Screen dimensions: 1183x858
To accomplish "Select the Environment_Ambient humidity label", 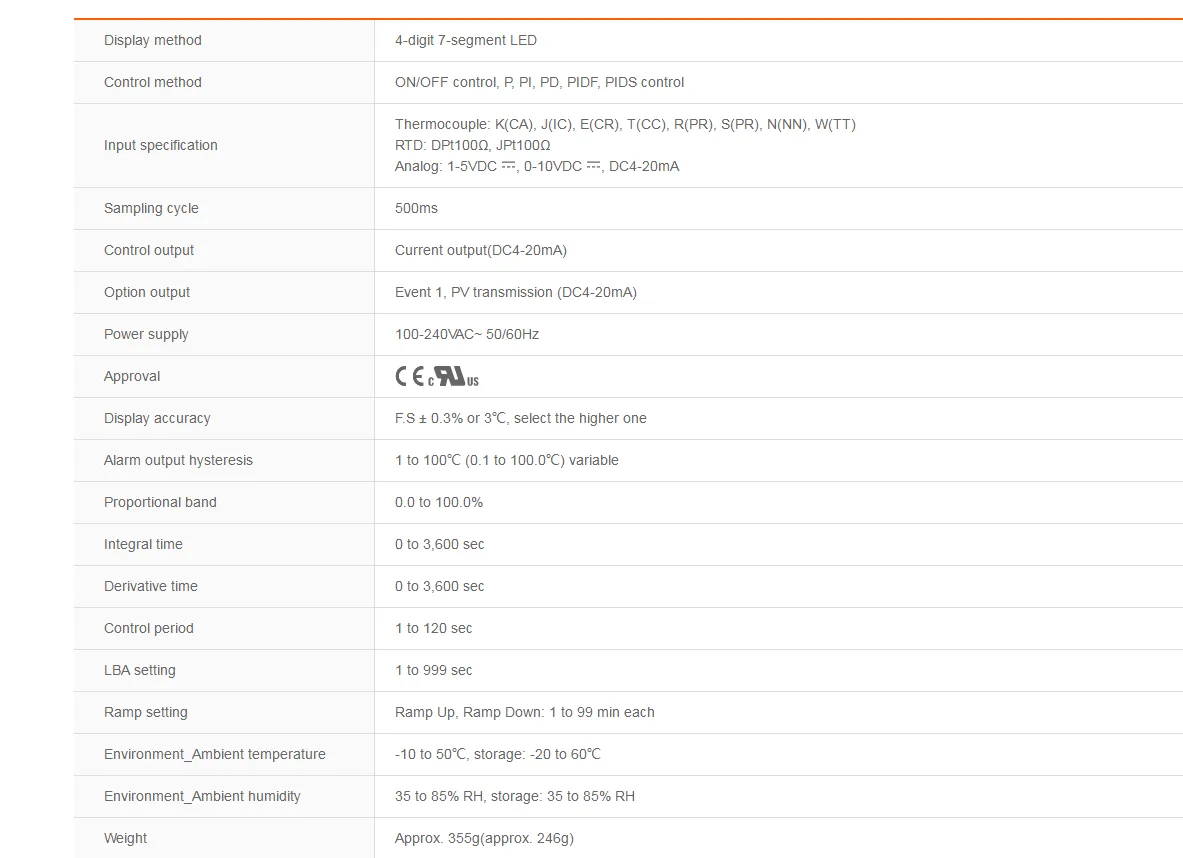I will pos(202,796).
